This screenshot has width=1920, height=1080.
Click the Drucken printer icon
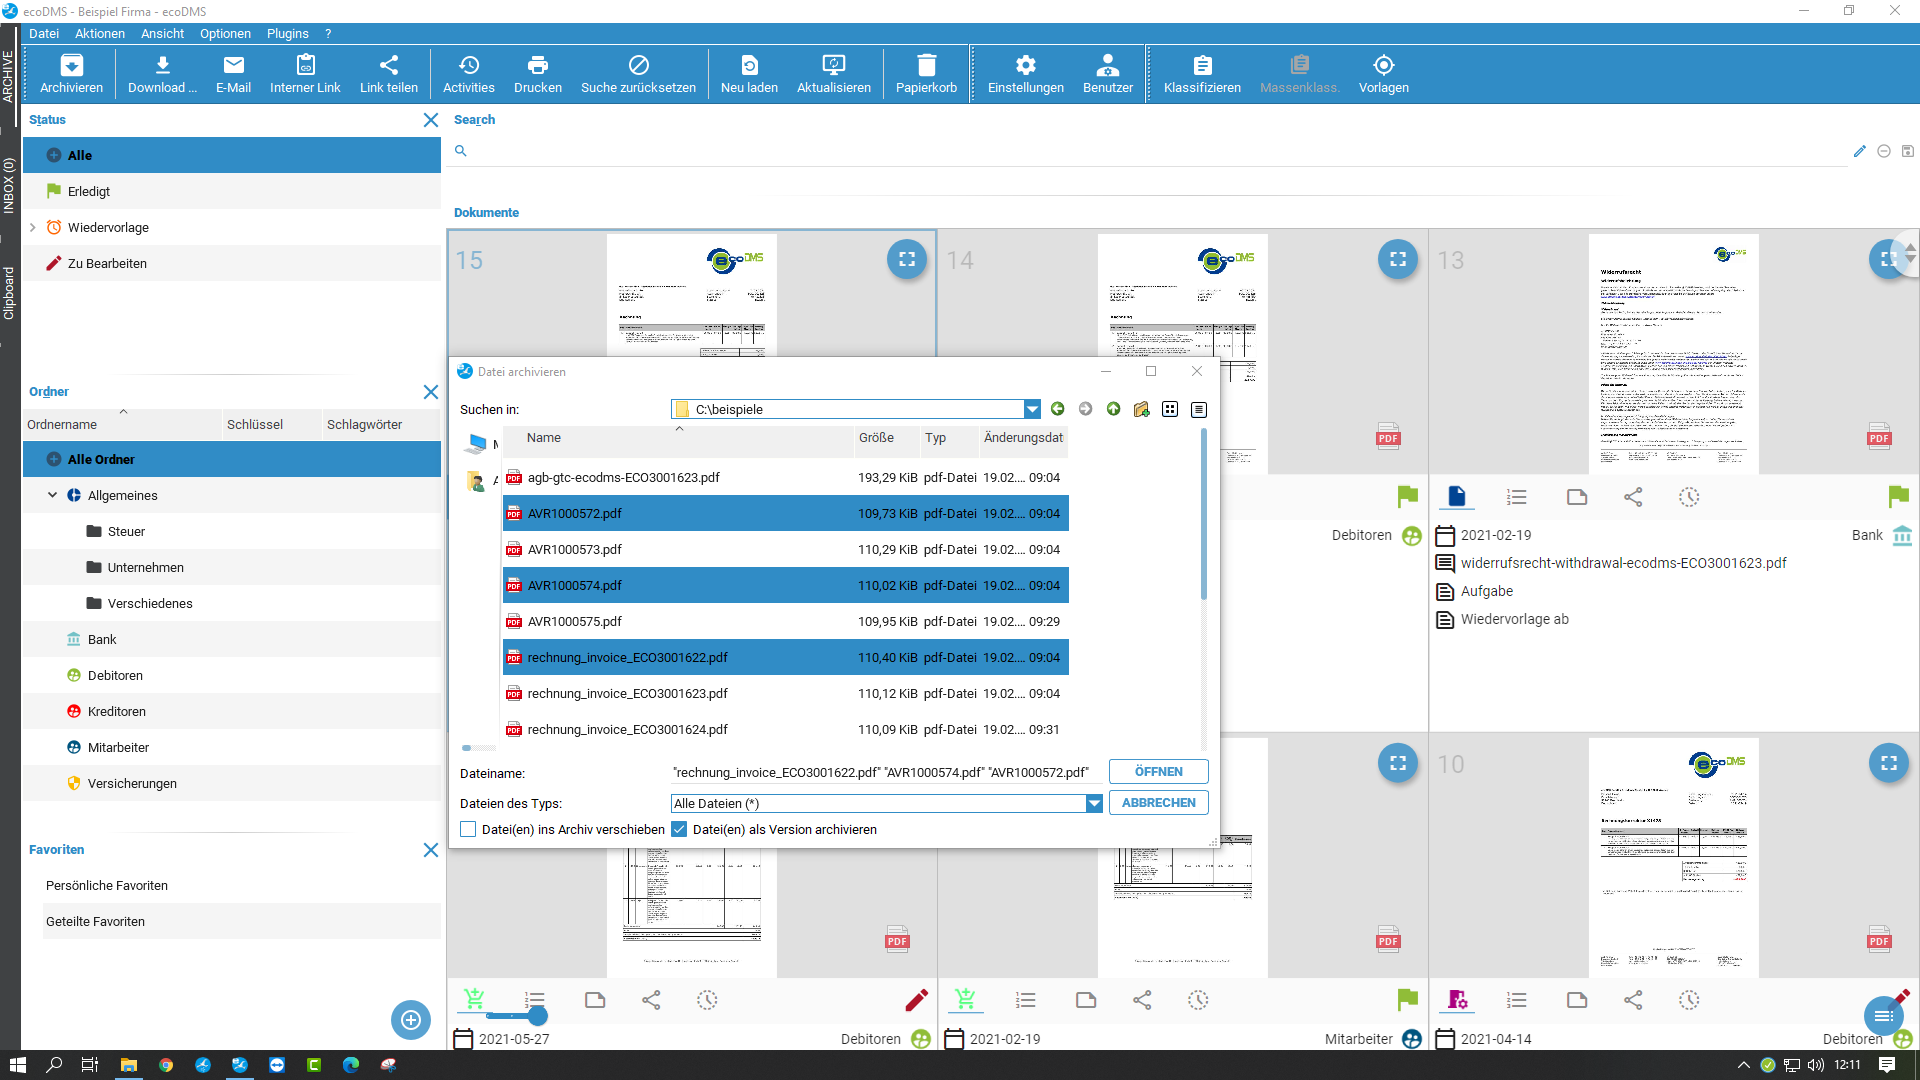pyautogui.click(x=537, y=74)
